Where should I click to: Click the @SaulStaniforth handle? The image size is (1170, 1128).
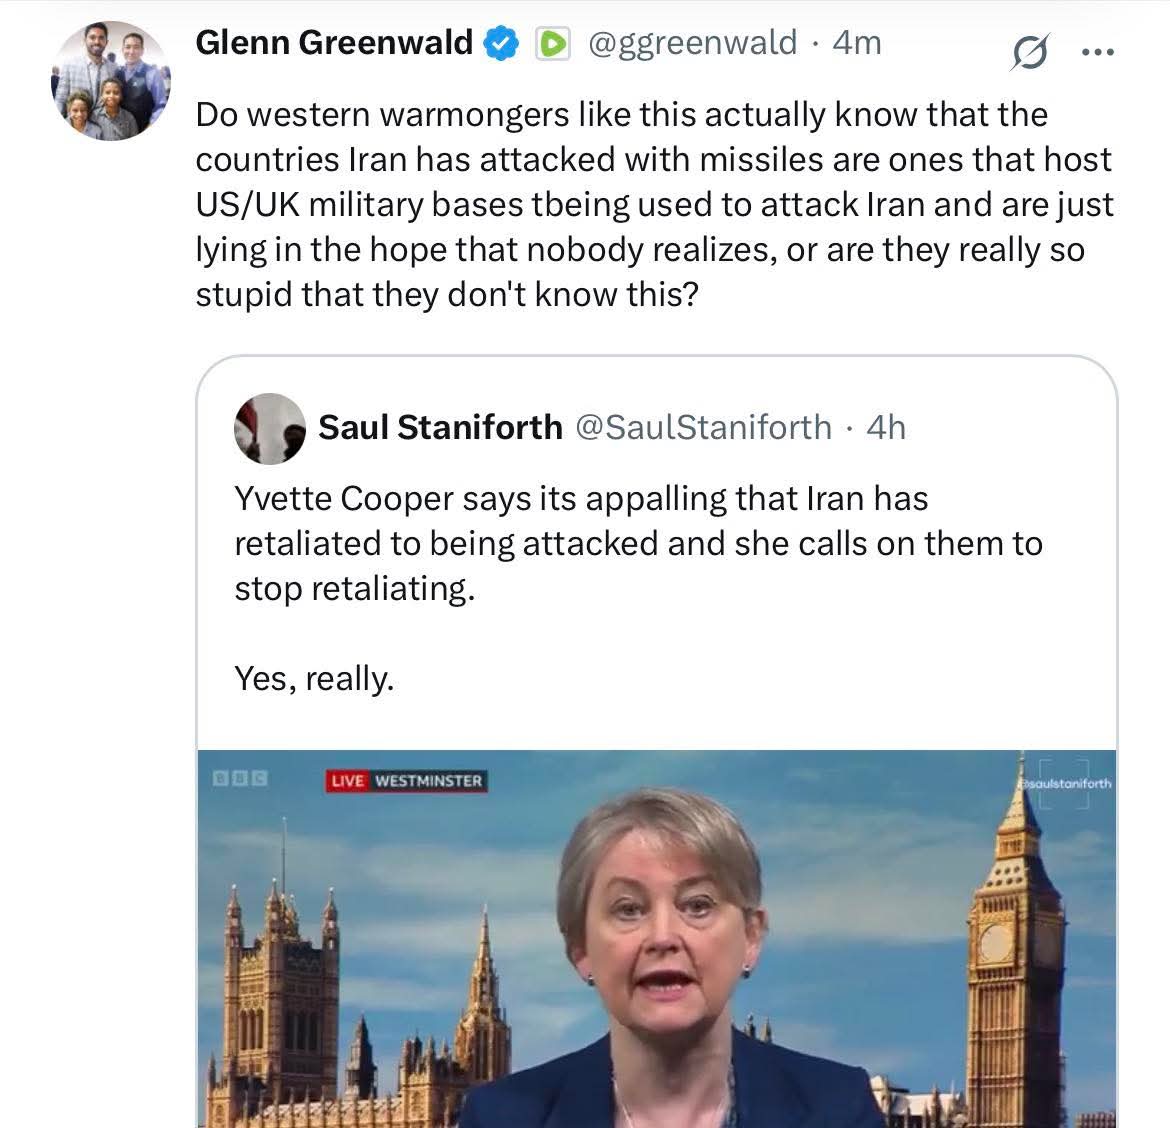pos(704,427)
